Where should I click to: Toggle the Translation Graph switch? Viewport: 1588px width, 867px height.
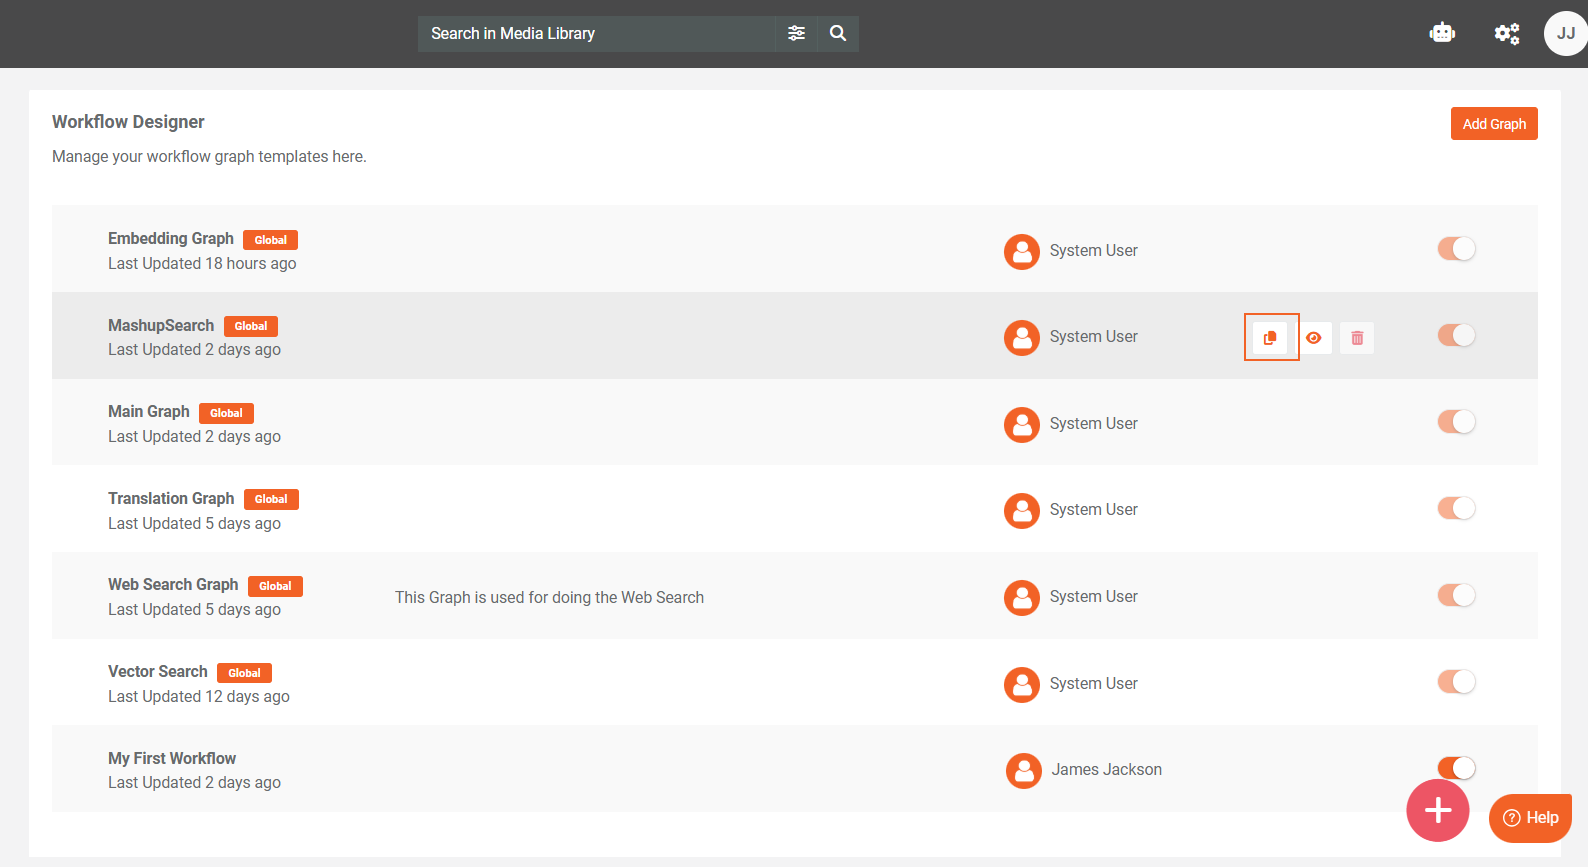(x=1456, y=509)
